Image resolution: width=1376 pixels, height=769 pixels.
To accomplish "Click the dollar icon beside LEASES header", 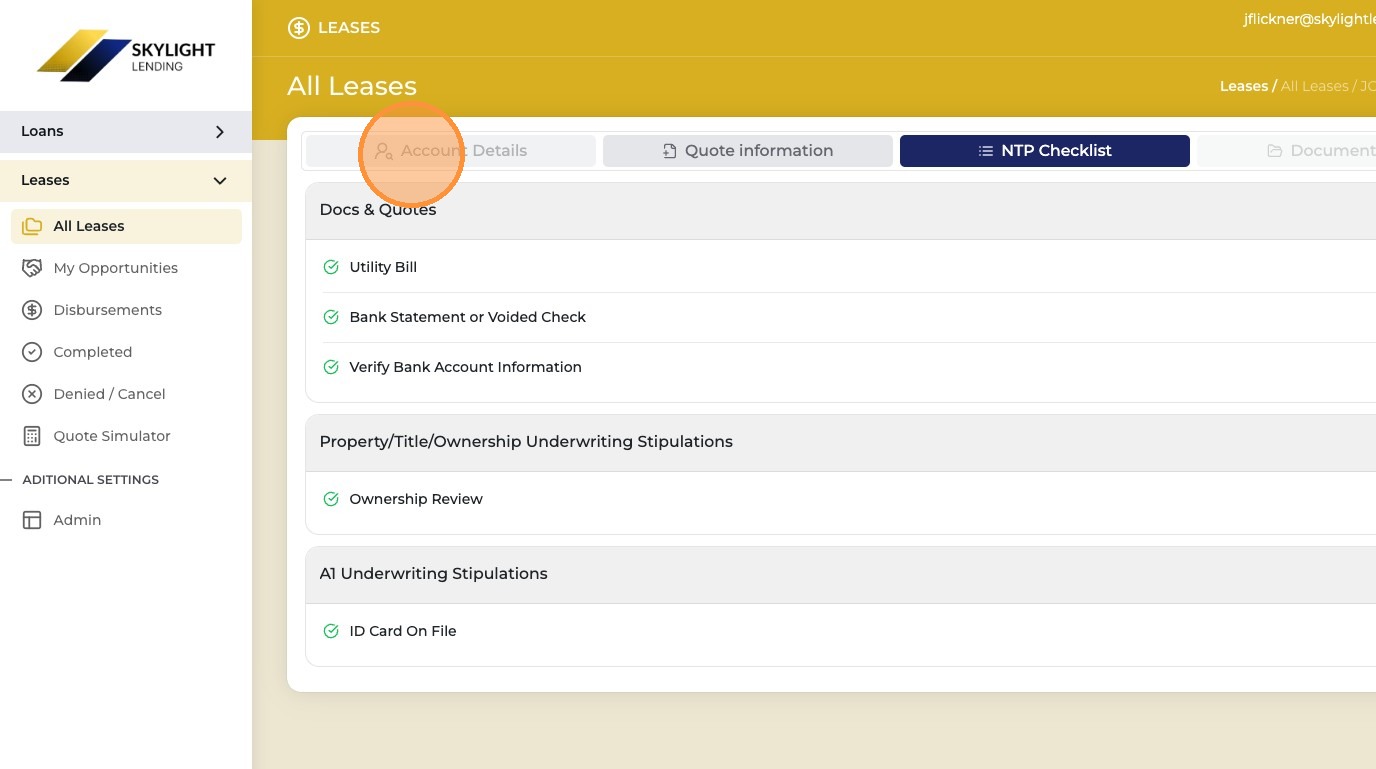I will click(298, 28).
